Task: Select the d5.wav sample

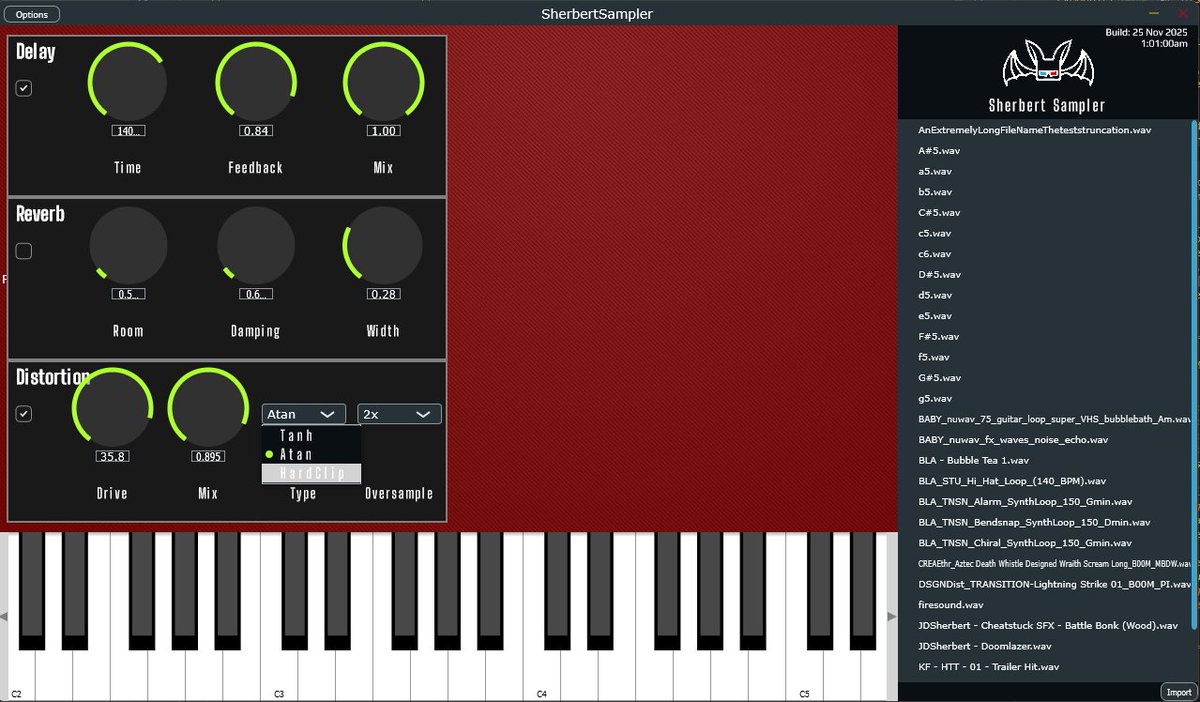Action: click(1045, 295)
